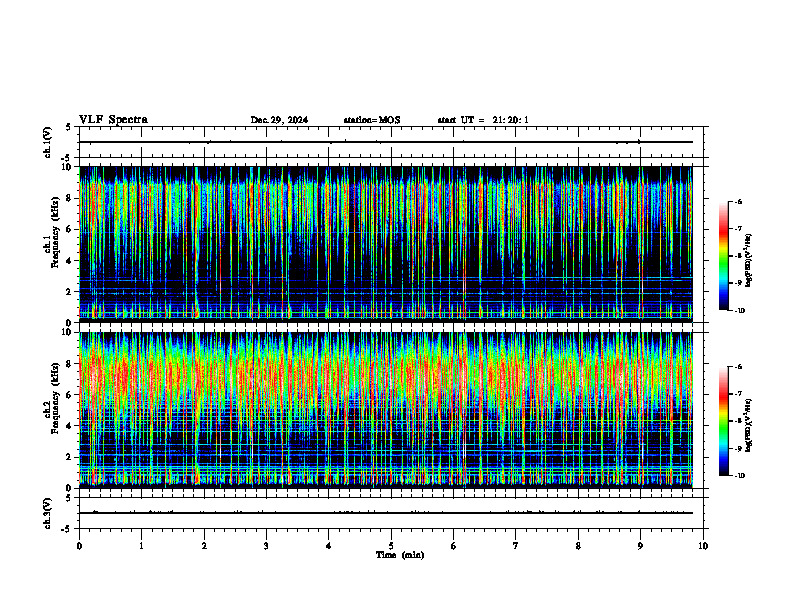The image size is (792, 612).
Task: Click the "-6" value on ch.2 colorbar
Action: pos(738,367)
